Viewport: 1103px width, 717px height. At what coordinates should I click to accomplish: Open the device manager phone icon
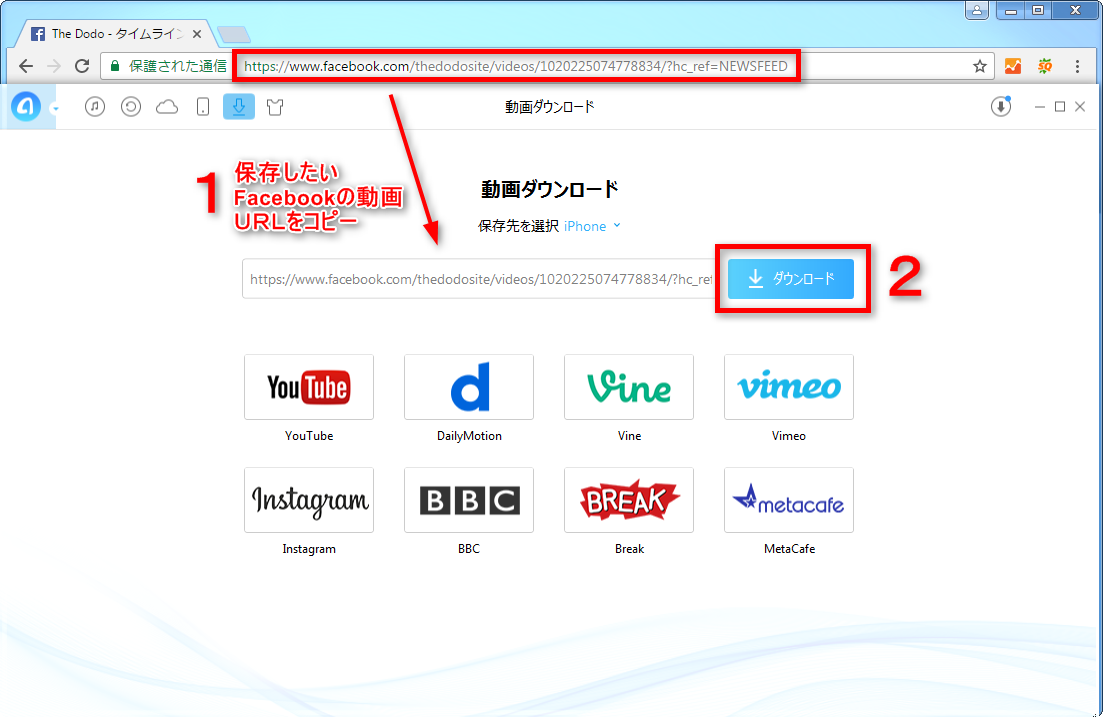click(203, 107)
